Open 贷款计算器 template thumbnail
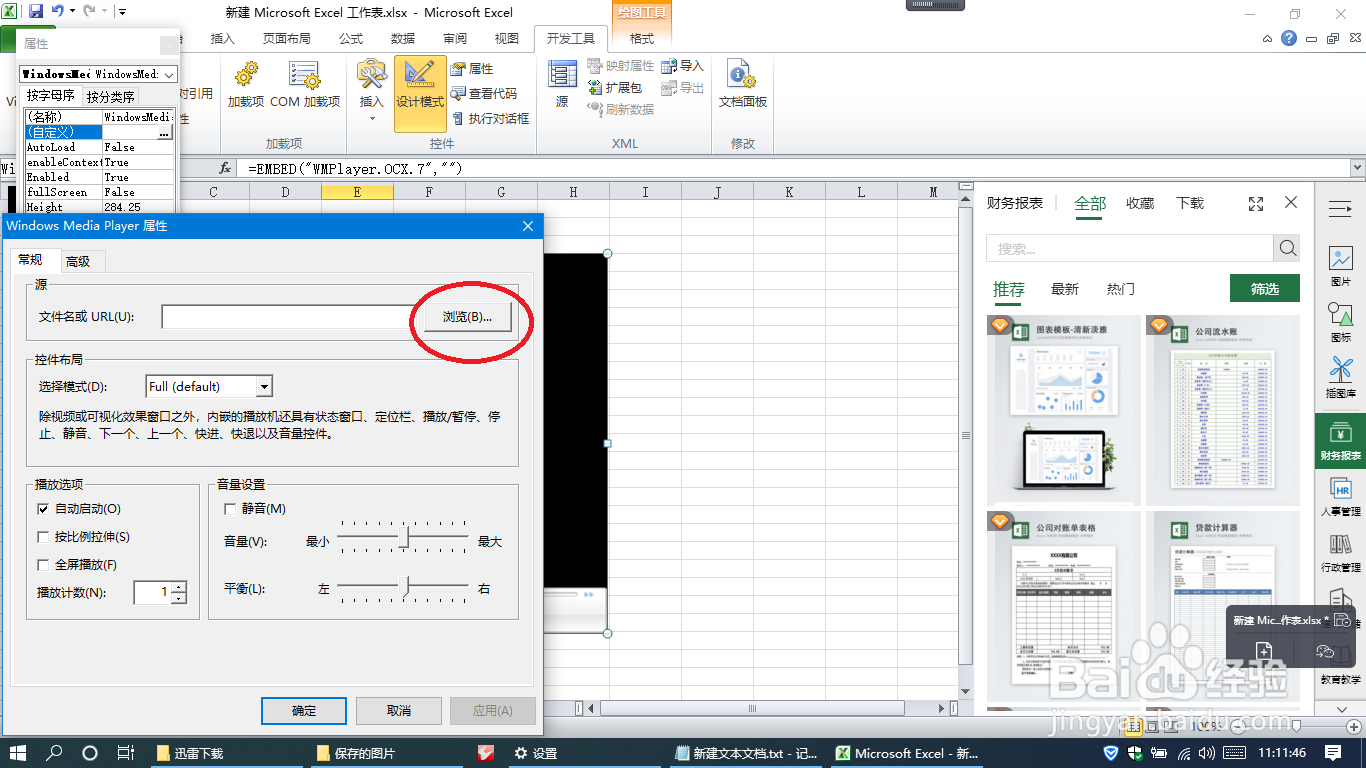The height and width of the screenshot is (768, 1366). tap(1223, 606)
